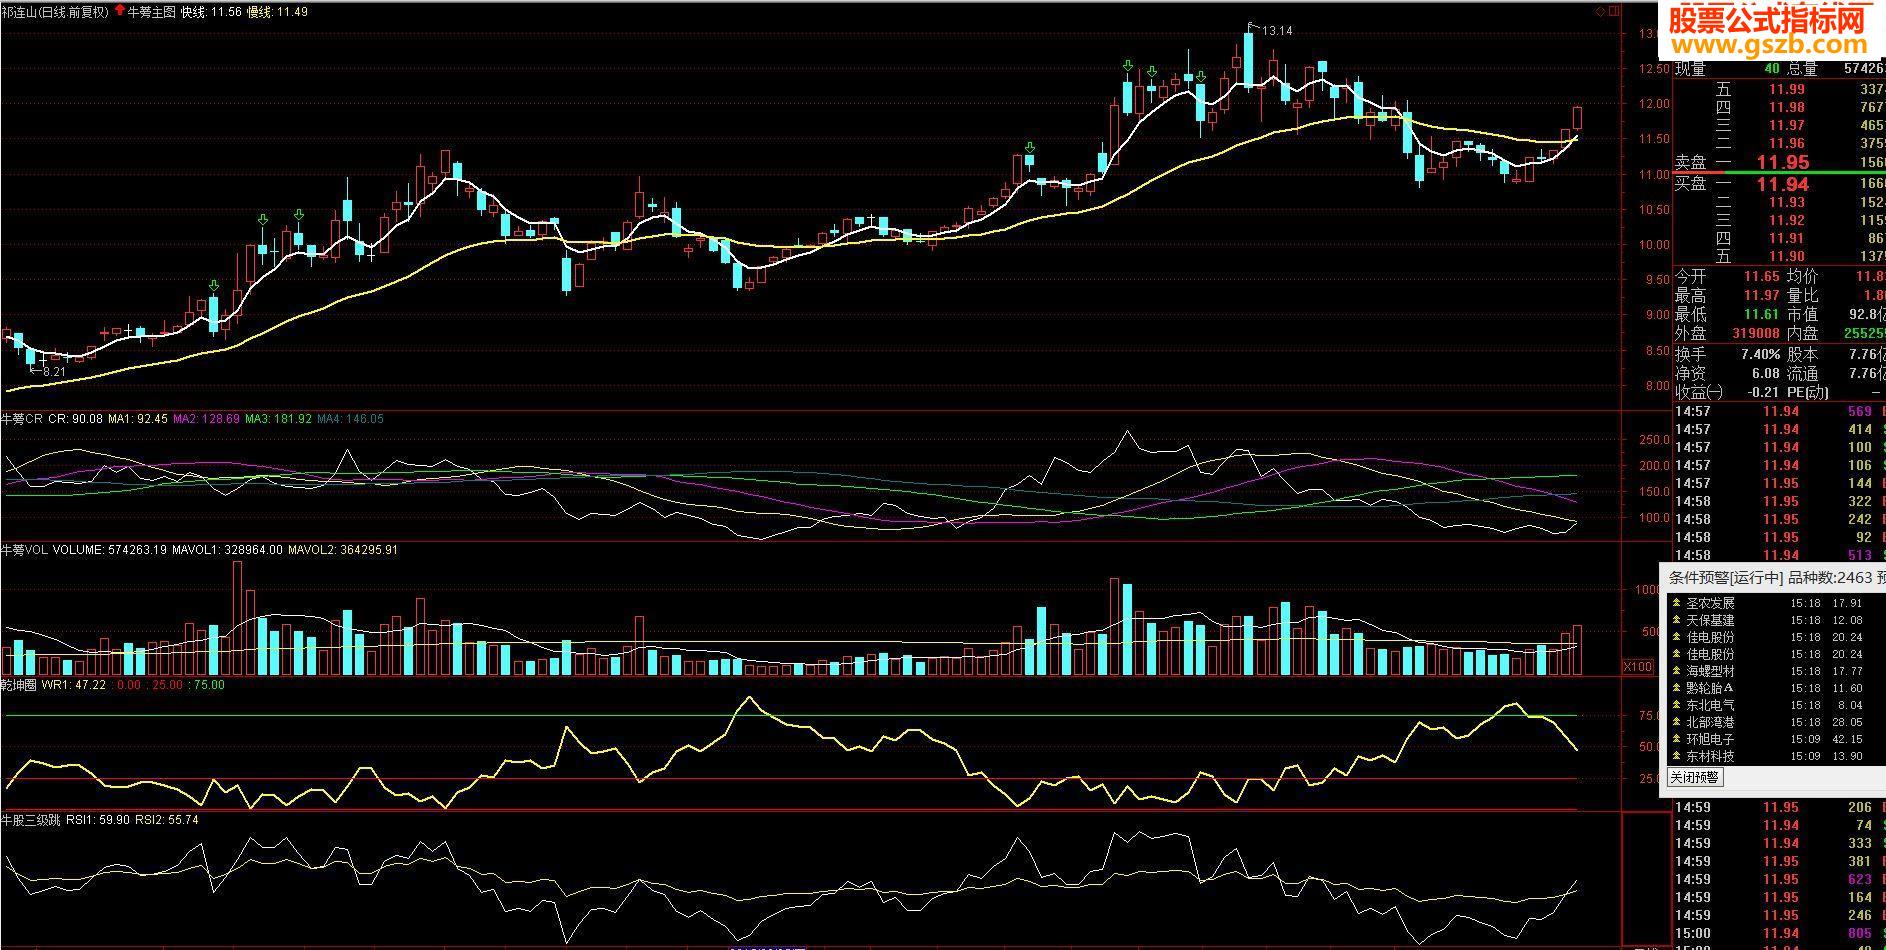
Task: Click the alert icon beside 黔轮胎A
Action: click(x=1677, y=688)
